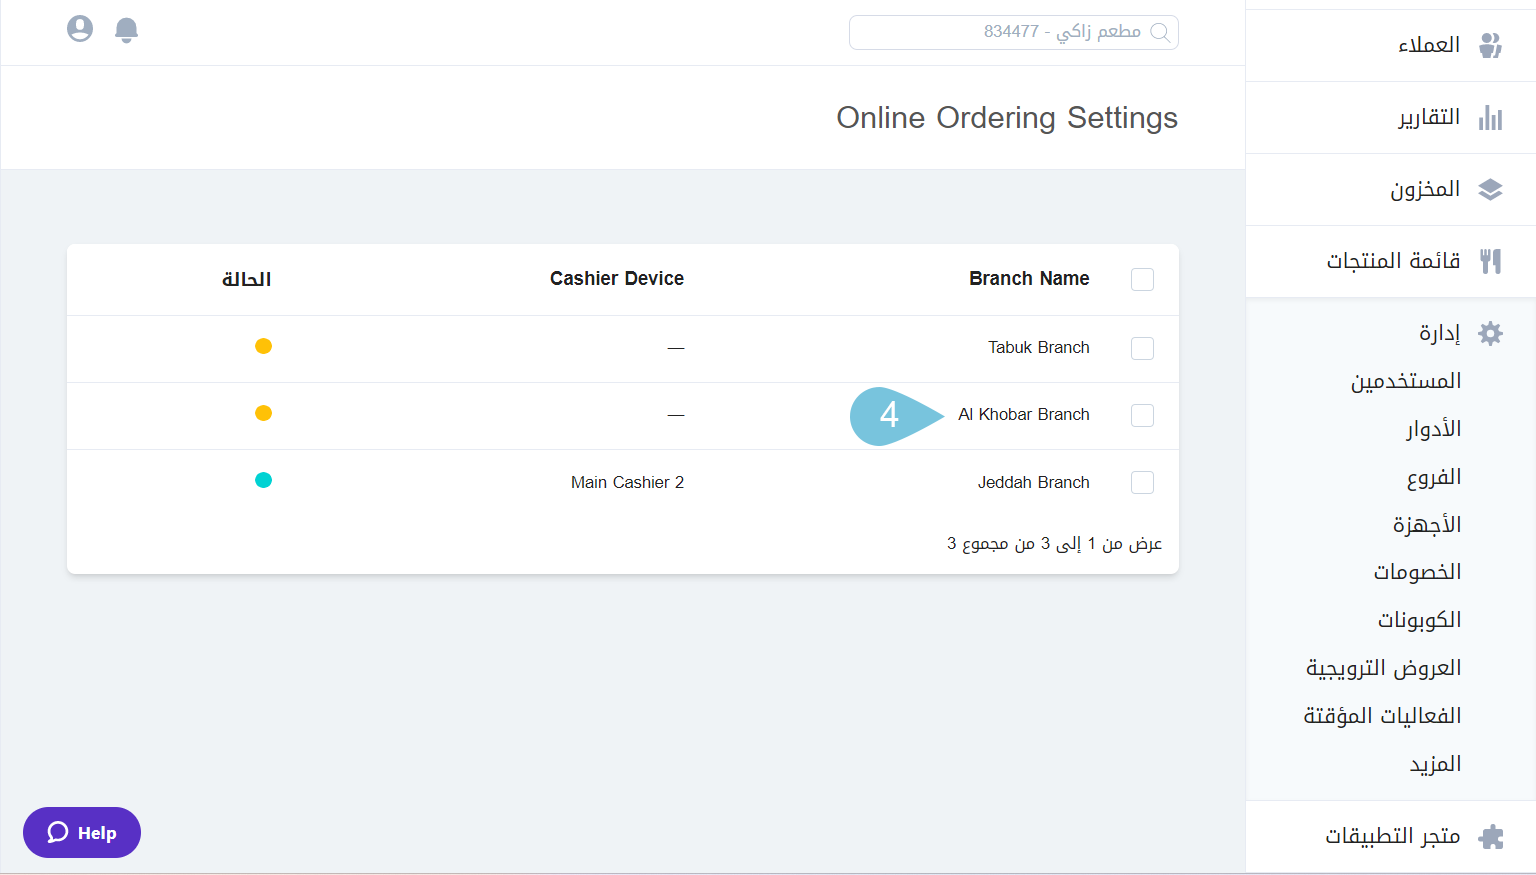Screen dimensions: 1536x875
Task: Click the قائمة المنتجات cutlery icon
Action: coord(1492,261)
